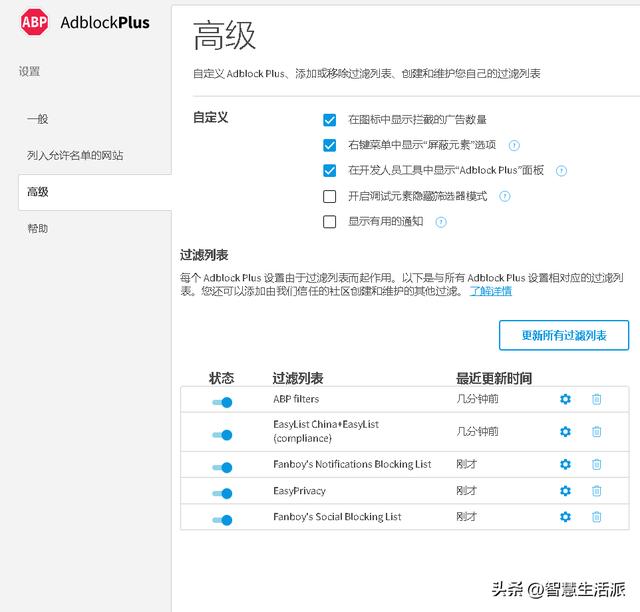This screenshot has height=612, width=640.
Task: Open settings gear for EasyPrivacy
Action: (565, 491)
